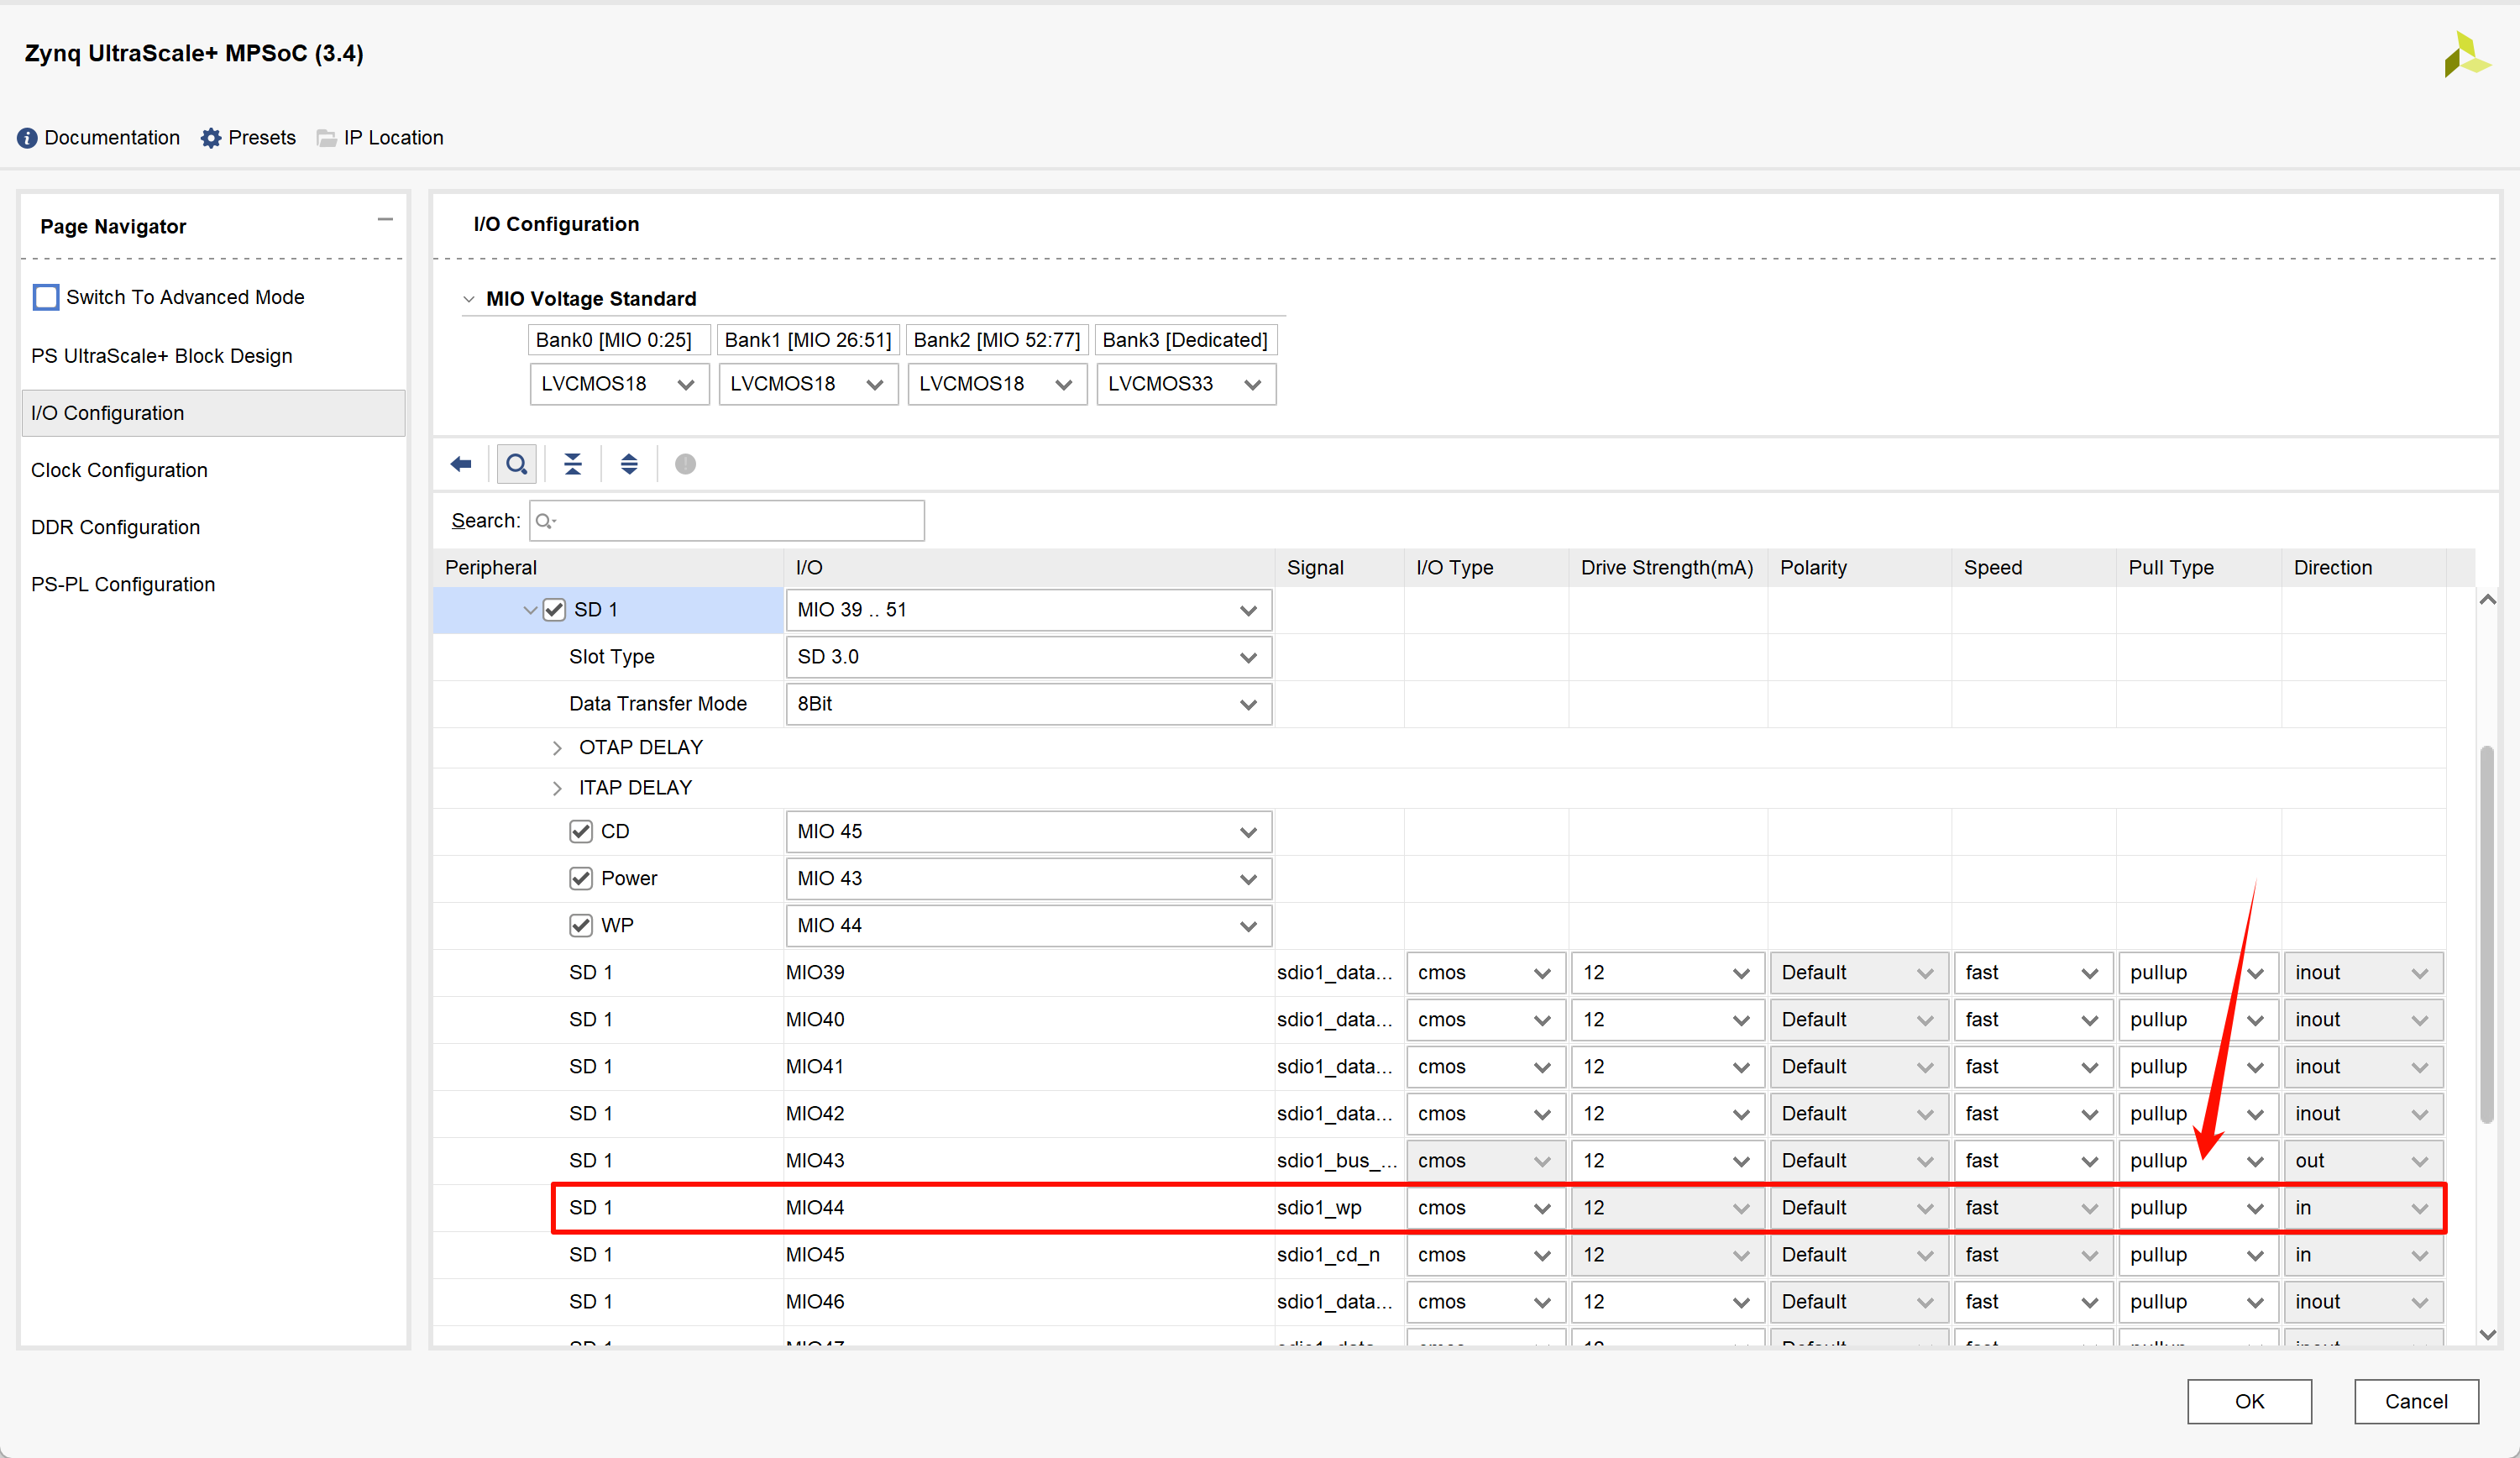Open Power pin MIO 43 dropdown
Image resolution: width=2520 pixels, height=1458 pixels.
coord(1028,879)
